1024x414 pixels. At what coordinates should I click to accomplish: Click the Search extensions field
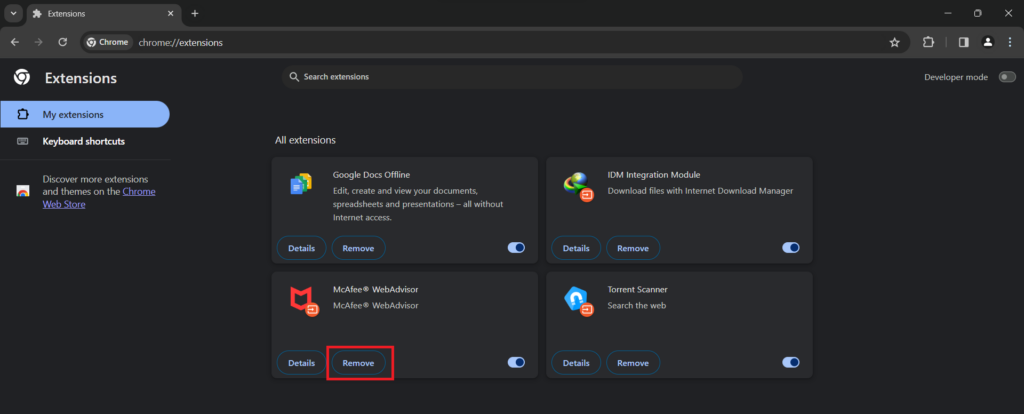point(512,77)
